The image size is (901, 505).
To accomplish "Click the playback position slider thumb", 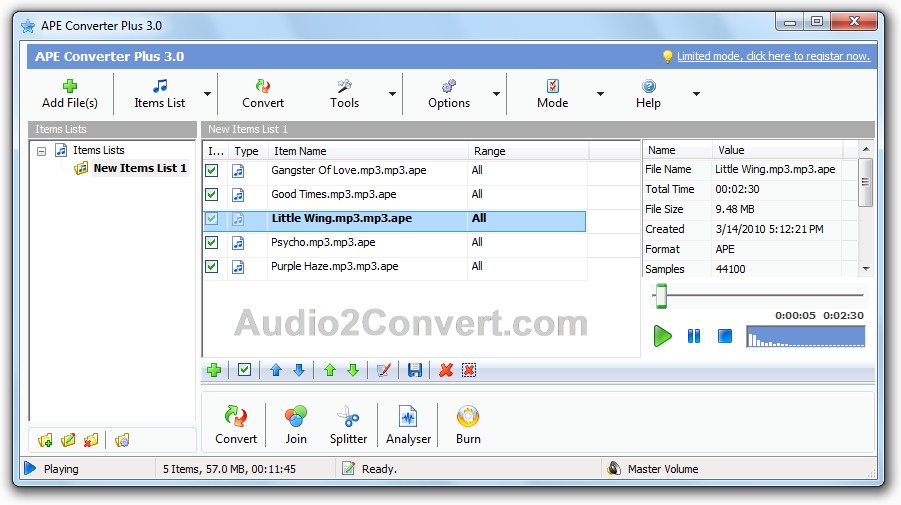I will pyautogui.click(x=661, y=296).
